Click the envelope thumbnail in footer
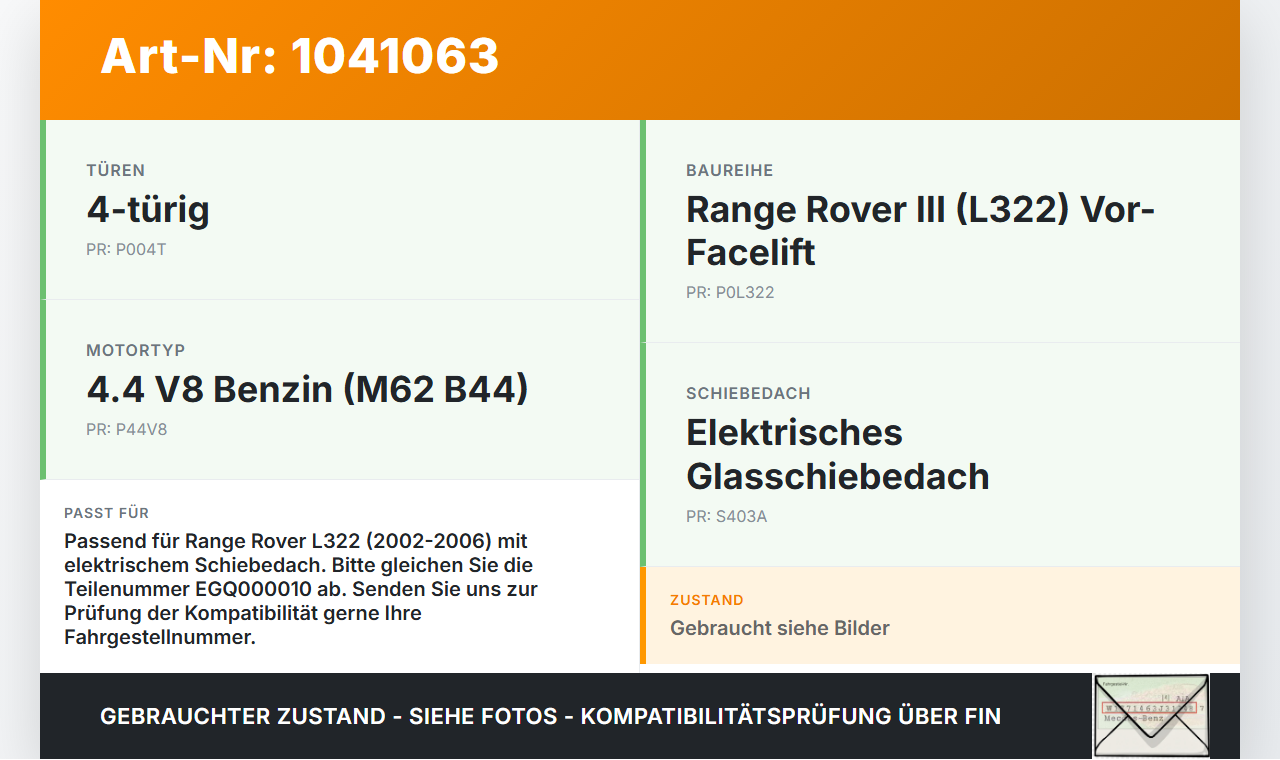The width and height of the screenshot is (1280, 760). tap(1151, 716)
